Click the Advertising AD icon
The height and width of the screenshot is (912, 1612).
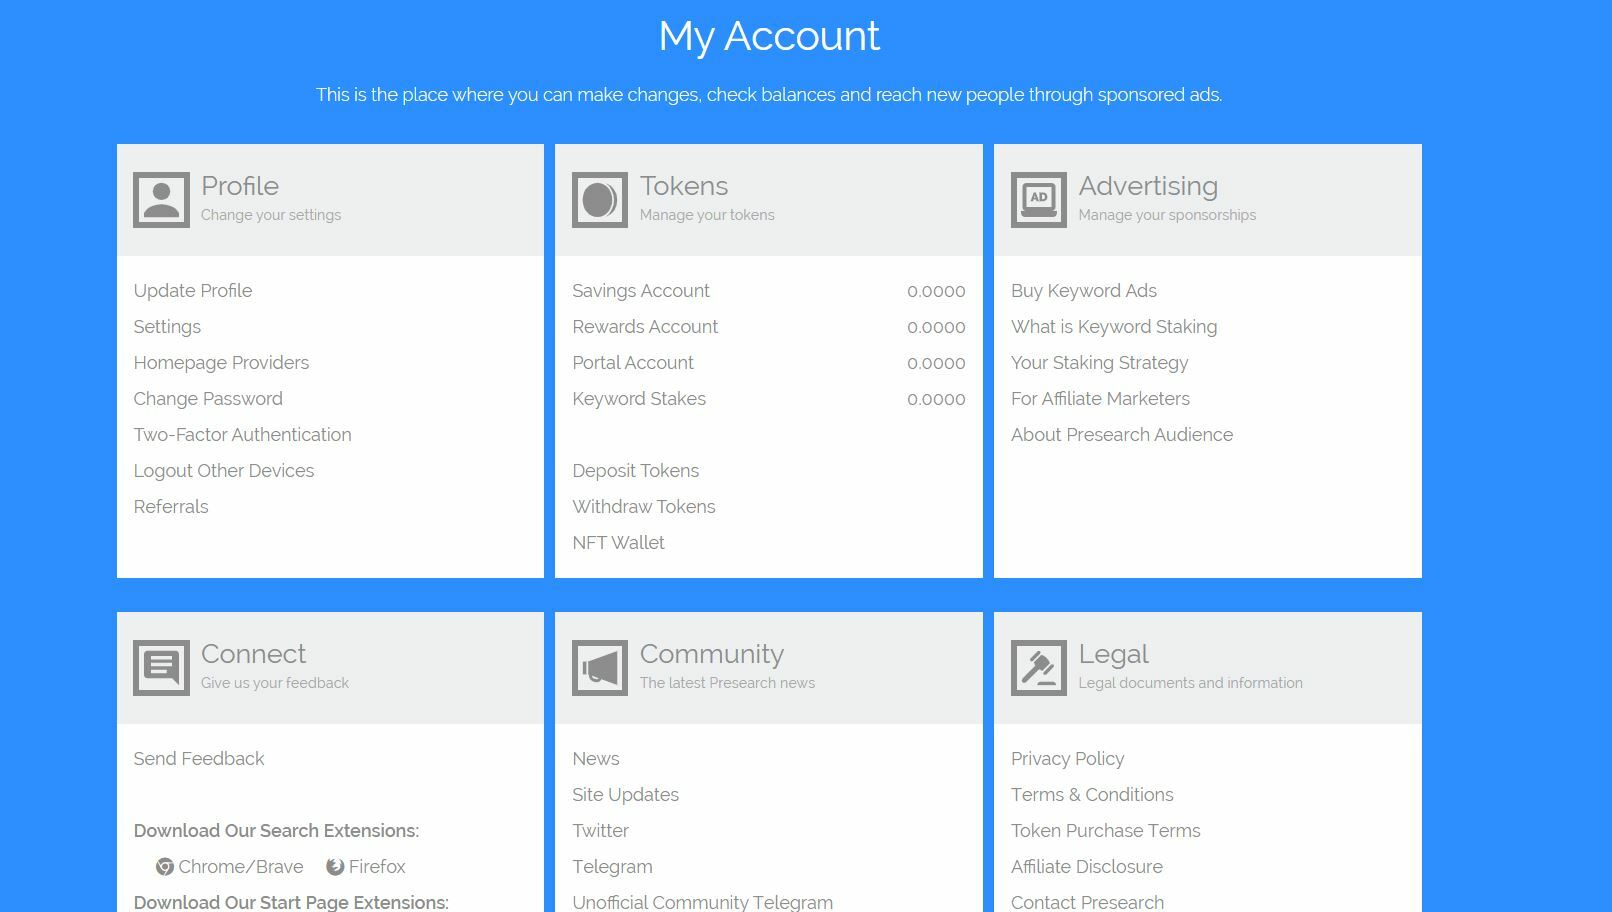(1039, 200)
